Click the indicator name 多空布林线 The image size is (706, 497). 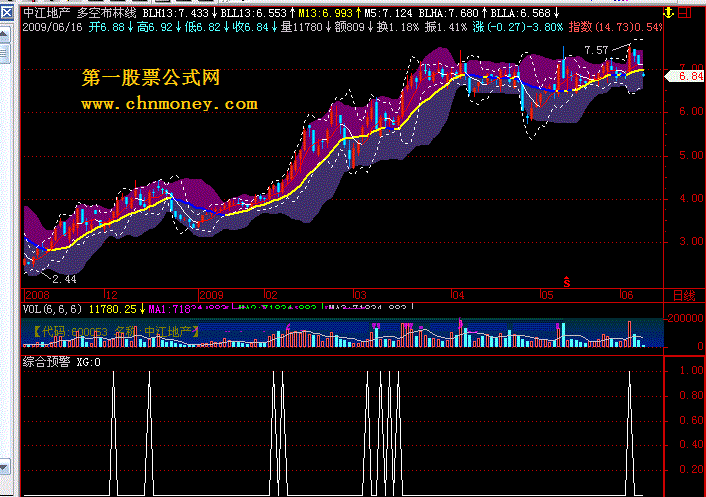click(106, 13)
